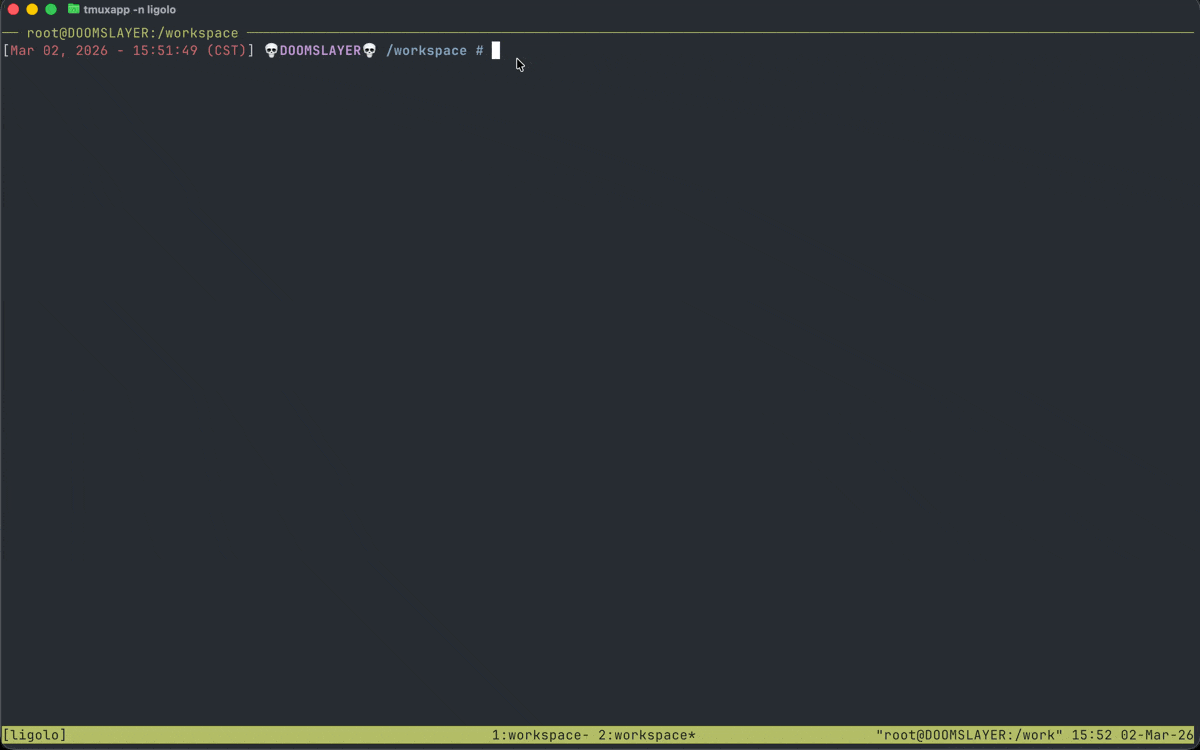Click the # root prompt symbol
The width and height of the screenshot is (1200, 750).
pos(479,51)
